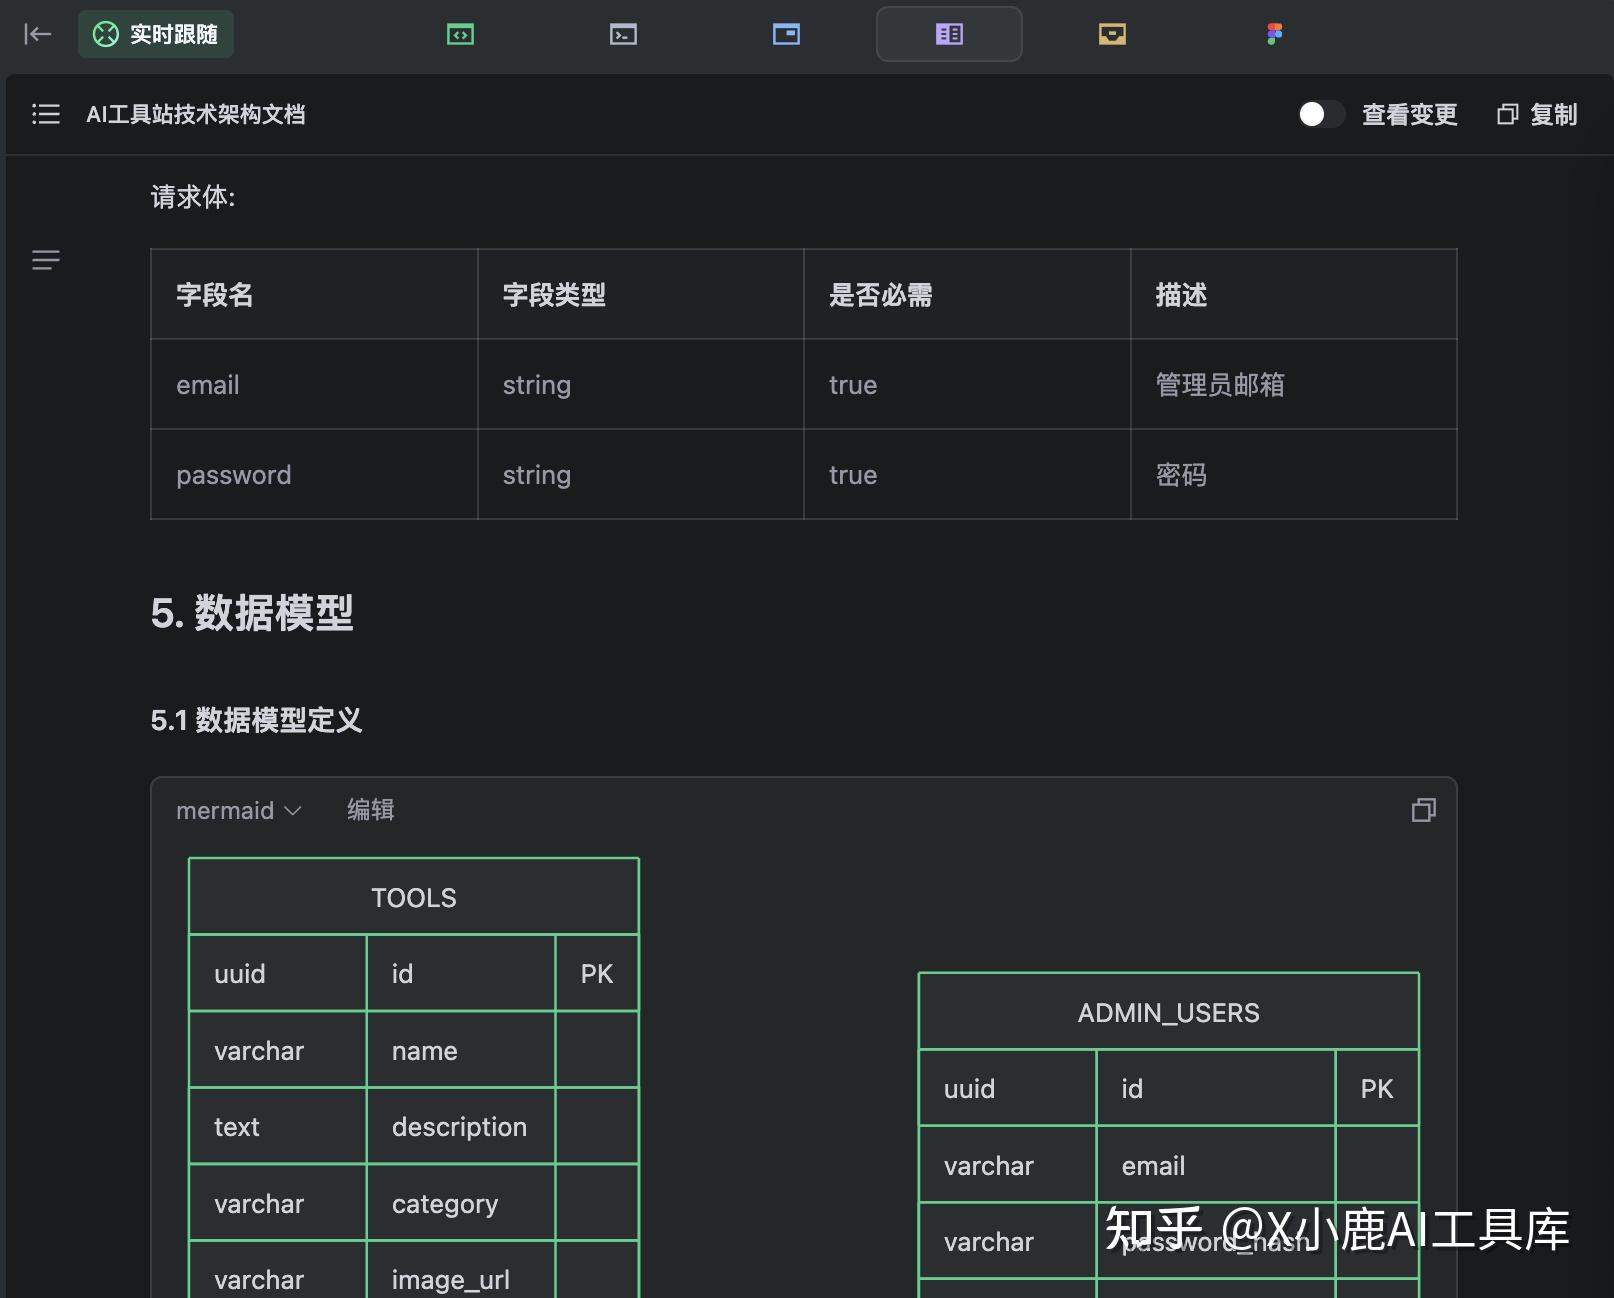Screen dimensions: 1614x1298
Task: Launch Figma via its toolbar icon
Action: coord(1273,33)
